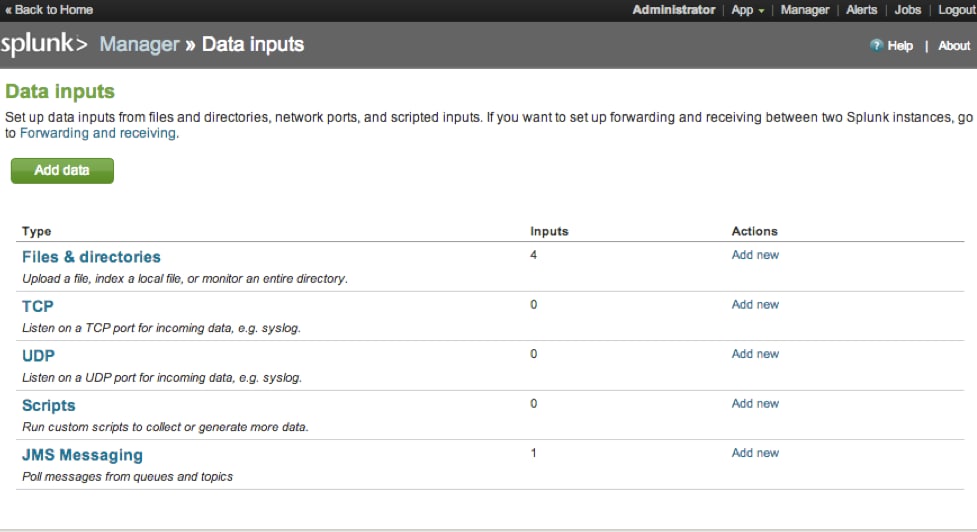The width and height of the screenshot is (977, 532).
Task: Go back to Home
Action: (49, 10)
